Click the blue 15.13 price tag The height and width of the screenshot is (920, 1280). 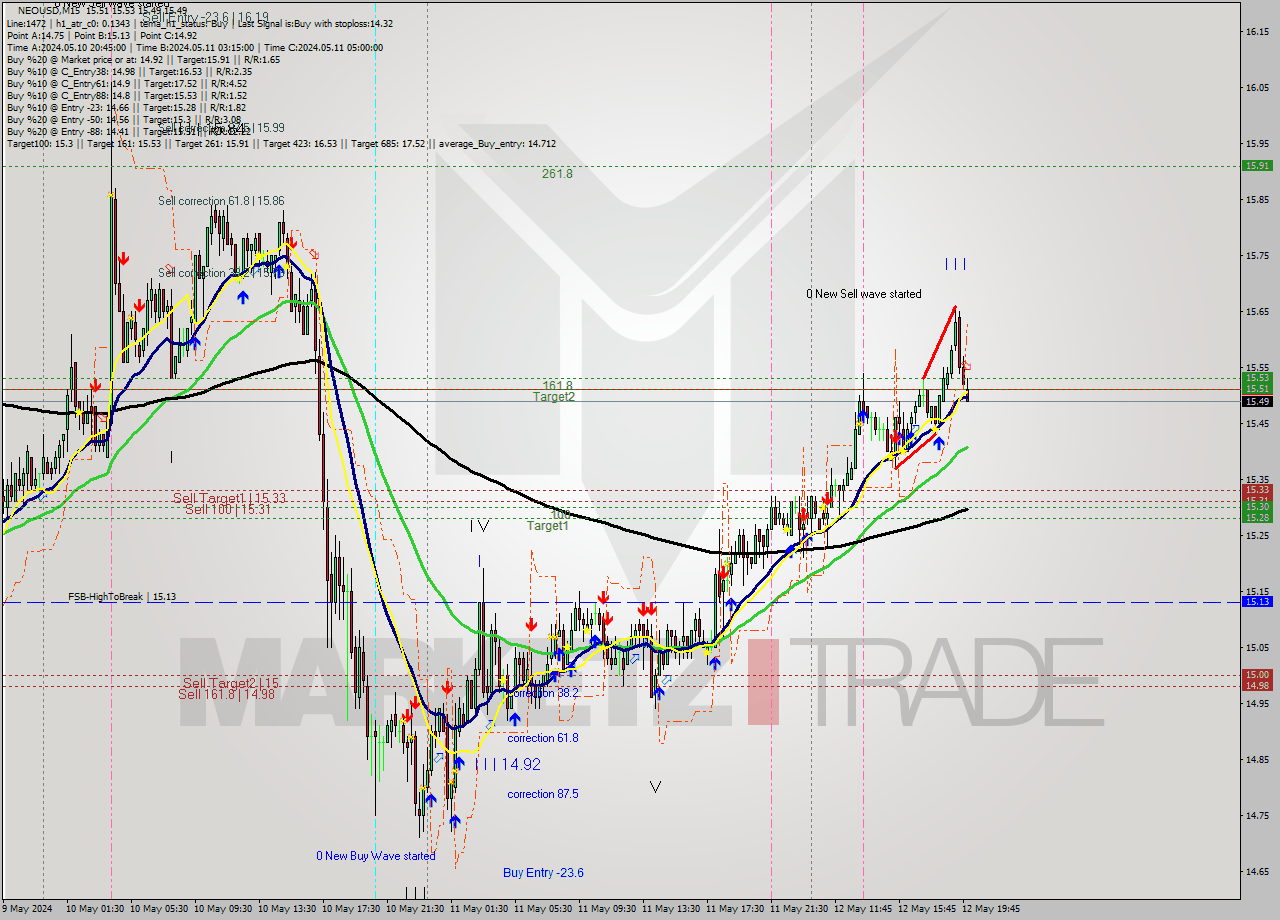pyautogui.click(x=1257, y=602)
